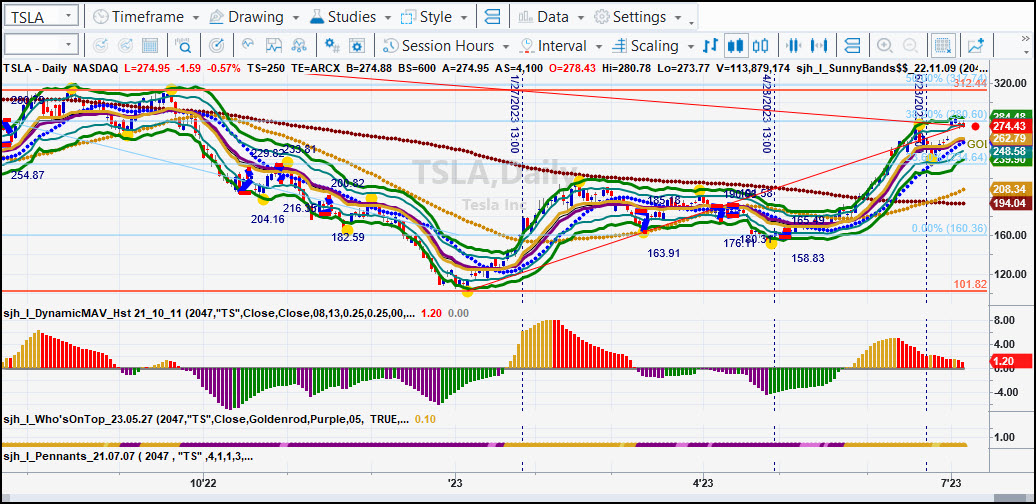Open the Scaling dropdown
Image resolution: width=1036 pixels, height=504 pixels.
click(x=653, y=46)
